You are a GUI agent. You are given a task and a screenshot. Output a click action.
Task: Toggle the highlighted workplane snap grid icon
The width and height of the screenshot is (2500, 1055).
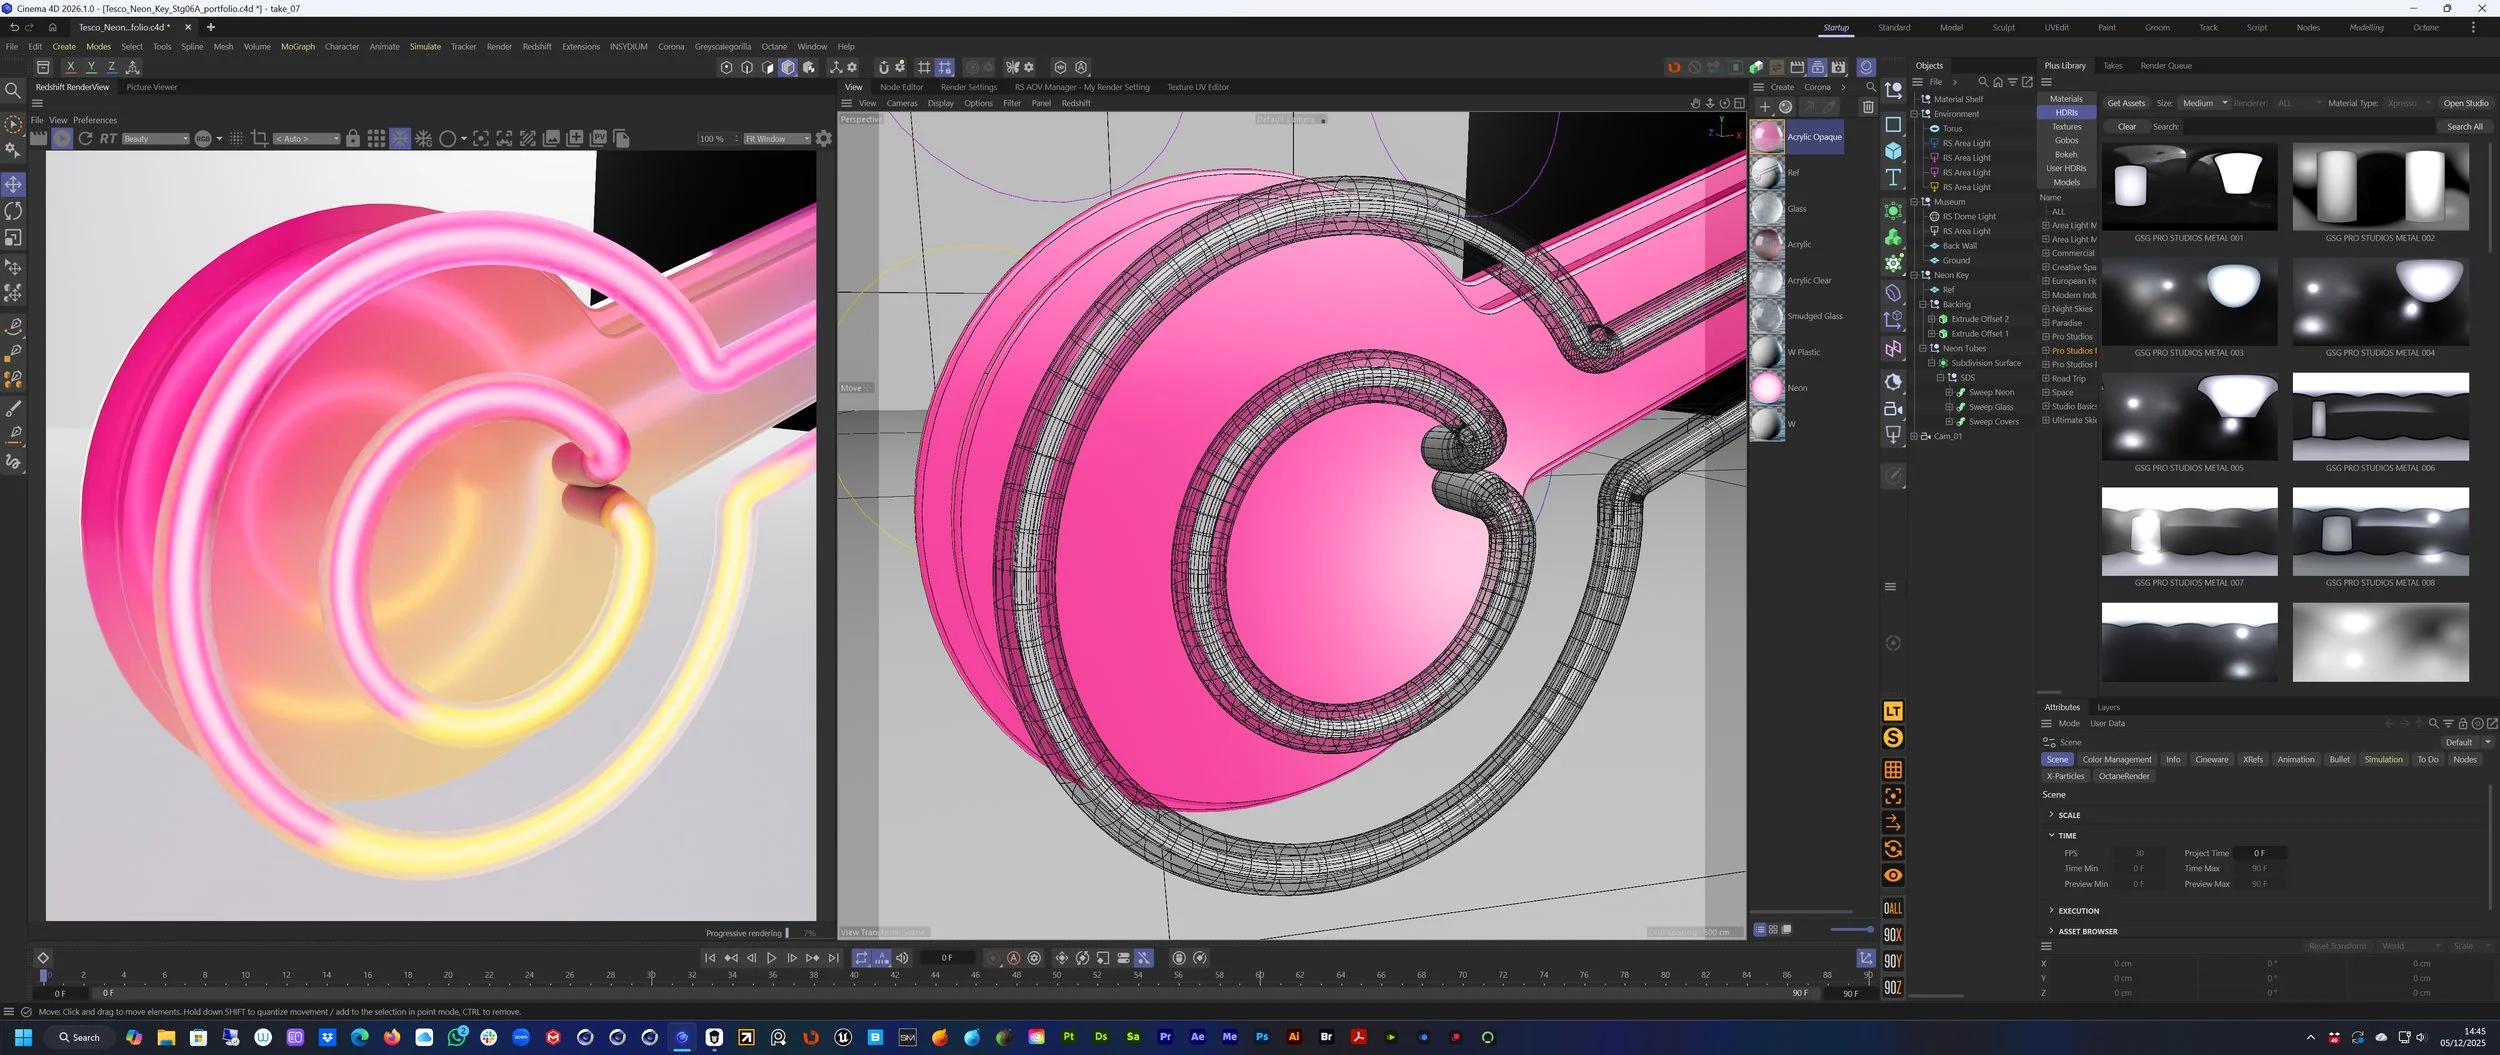coord(944,67)
